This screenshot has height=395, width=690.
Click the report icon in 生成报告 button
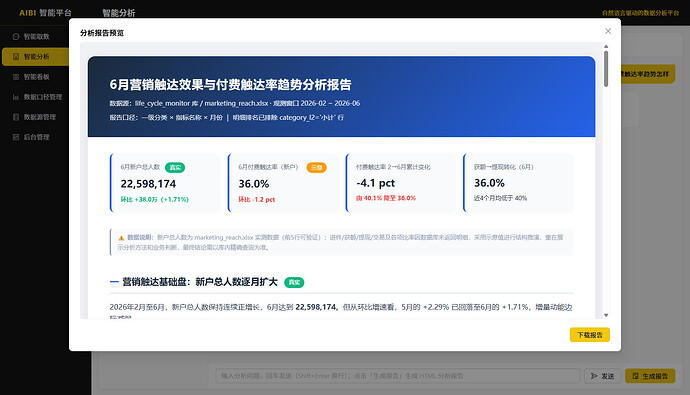635,376
